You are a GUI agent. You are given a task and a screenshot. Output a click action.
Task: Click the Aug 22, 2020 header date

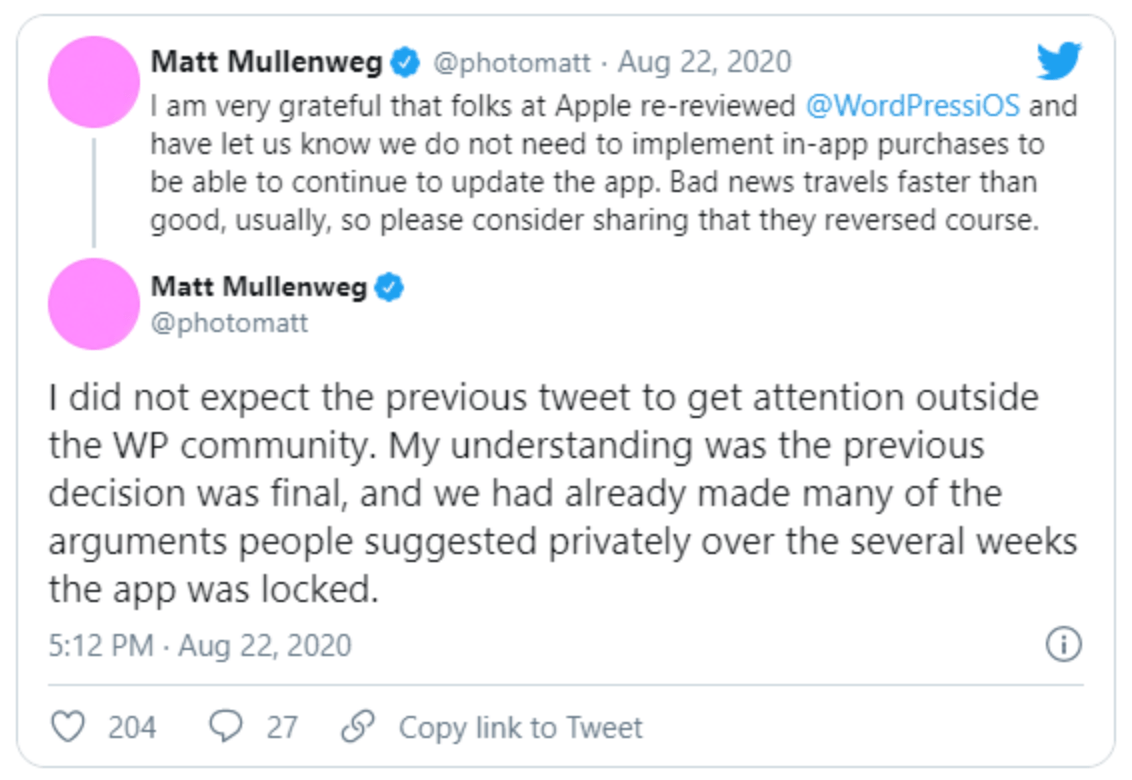705,62
